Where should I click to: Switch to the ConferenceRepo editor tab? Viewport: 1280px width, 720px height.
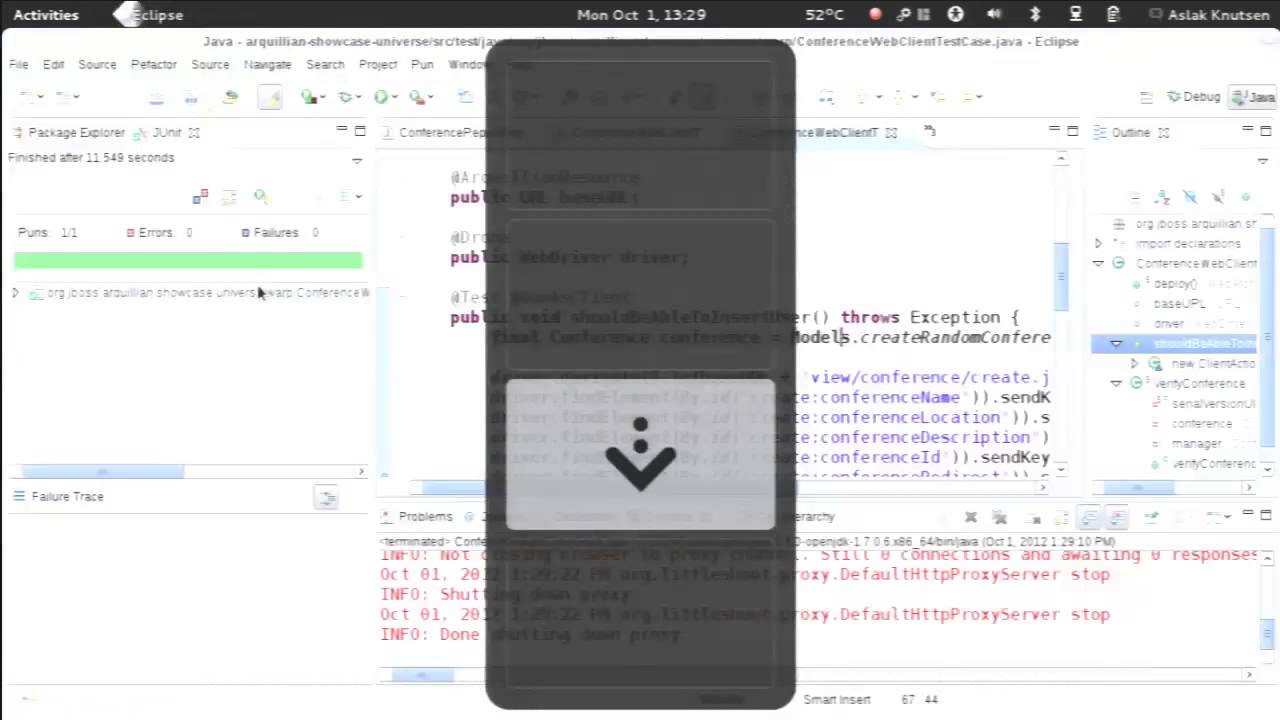tap(440, 132)
